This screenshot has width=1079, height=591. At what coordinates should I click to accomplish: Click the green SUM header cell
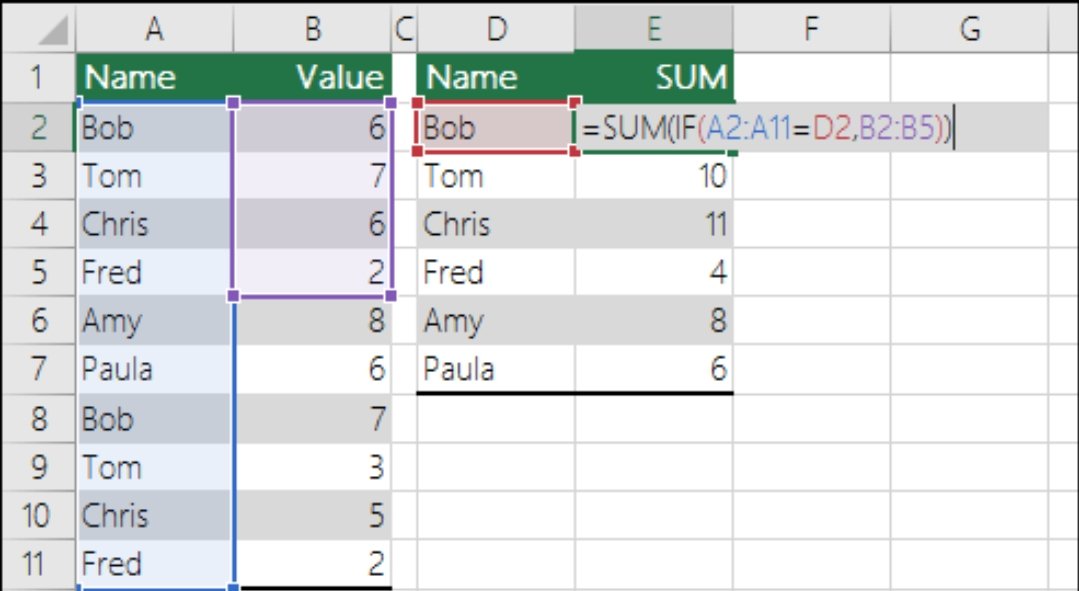coord(653,78)
